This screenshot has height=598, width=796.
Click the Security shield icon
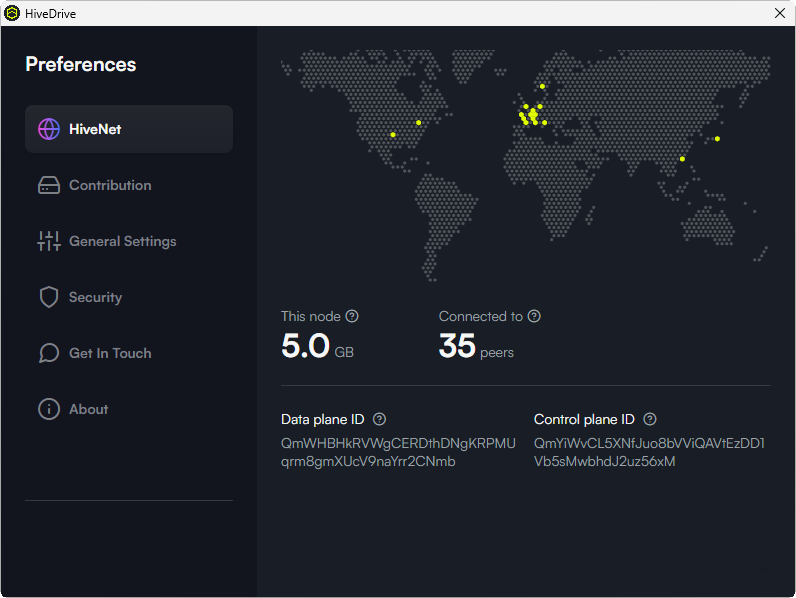coord(49,297)
